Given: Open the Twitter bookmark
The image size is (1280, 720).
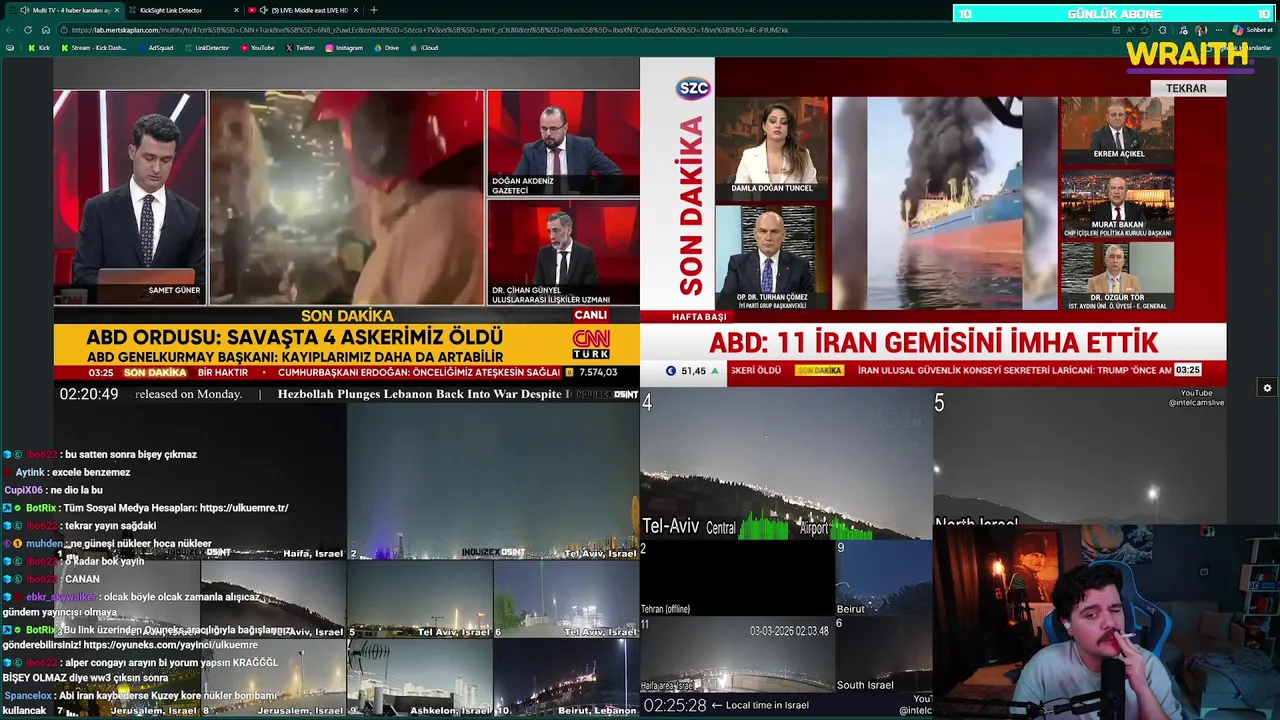Looking at the screenshot, I should coord(300,48).
